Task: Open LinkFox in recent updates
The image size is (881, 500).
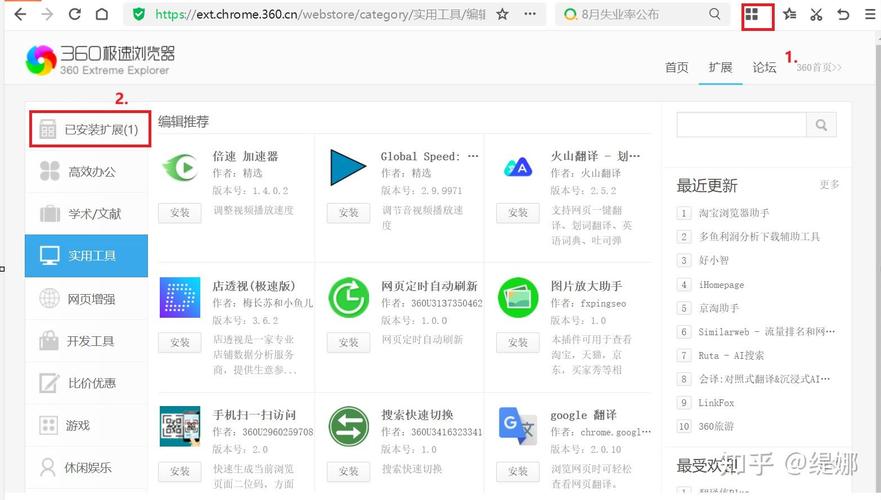Action: coord(716,402)
